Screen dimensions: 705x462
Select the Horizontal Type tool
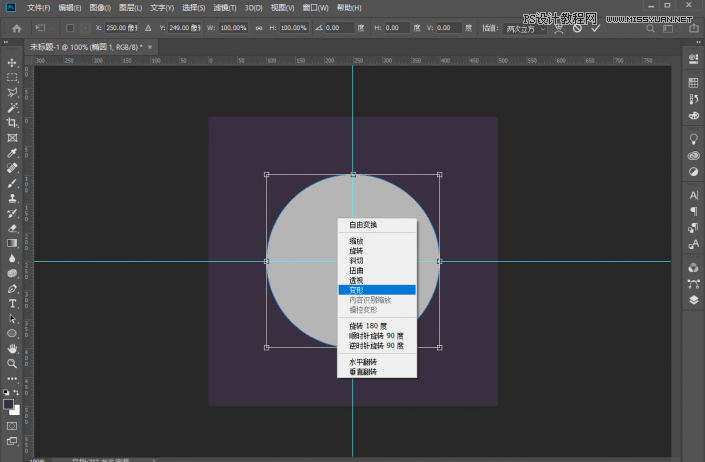pos(12,303)
